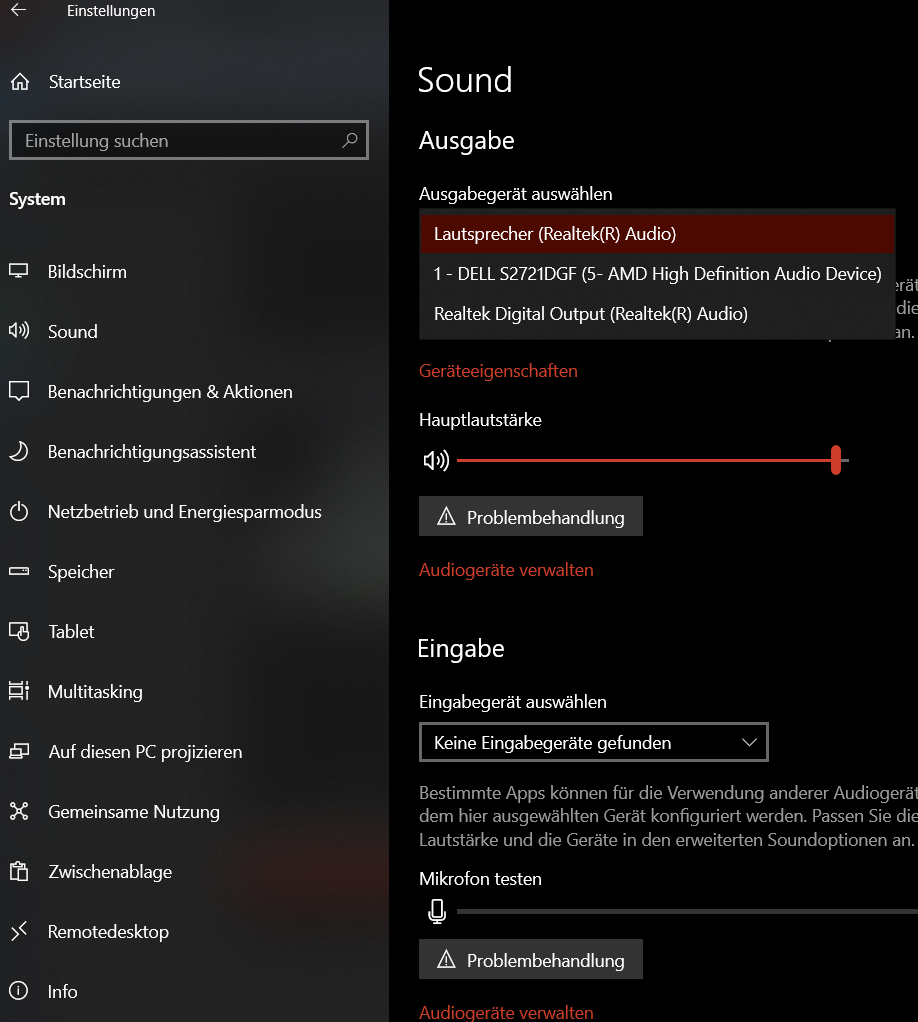This screenshot has height=1022, width=918.
Task: Choose the DELL S2721DGF output device
Action: (656, 274)
